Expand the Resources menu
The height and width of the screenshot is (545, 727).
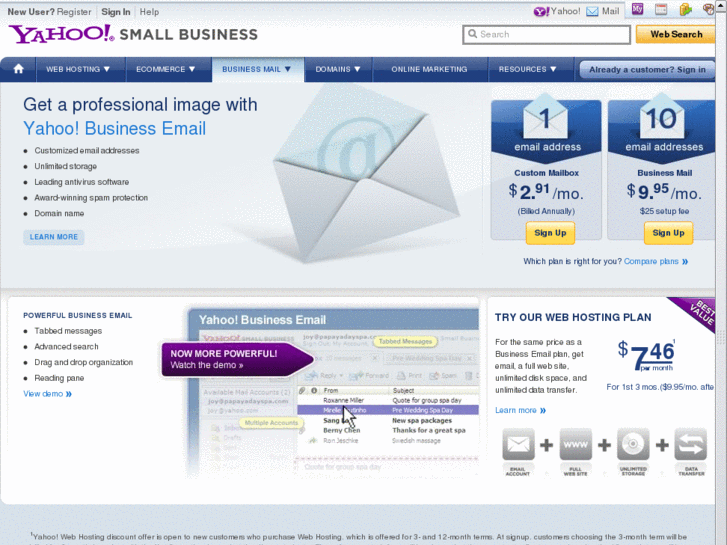pyautogui.click(x=528, y=69)
